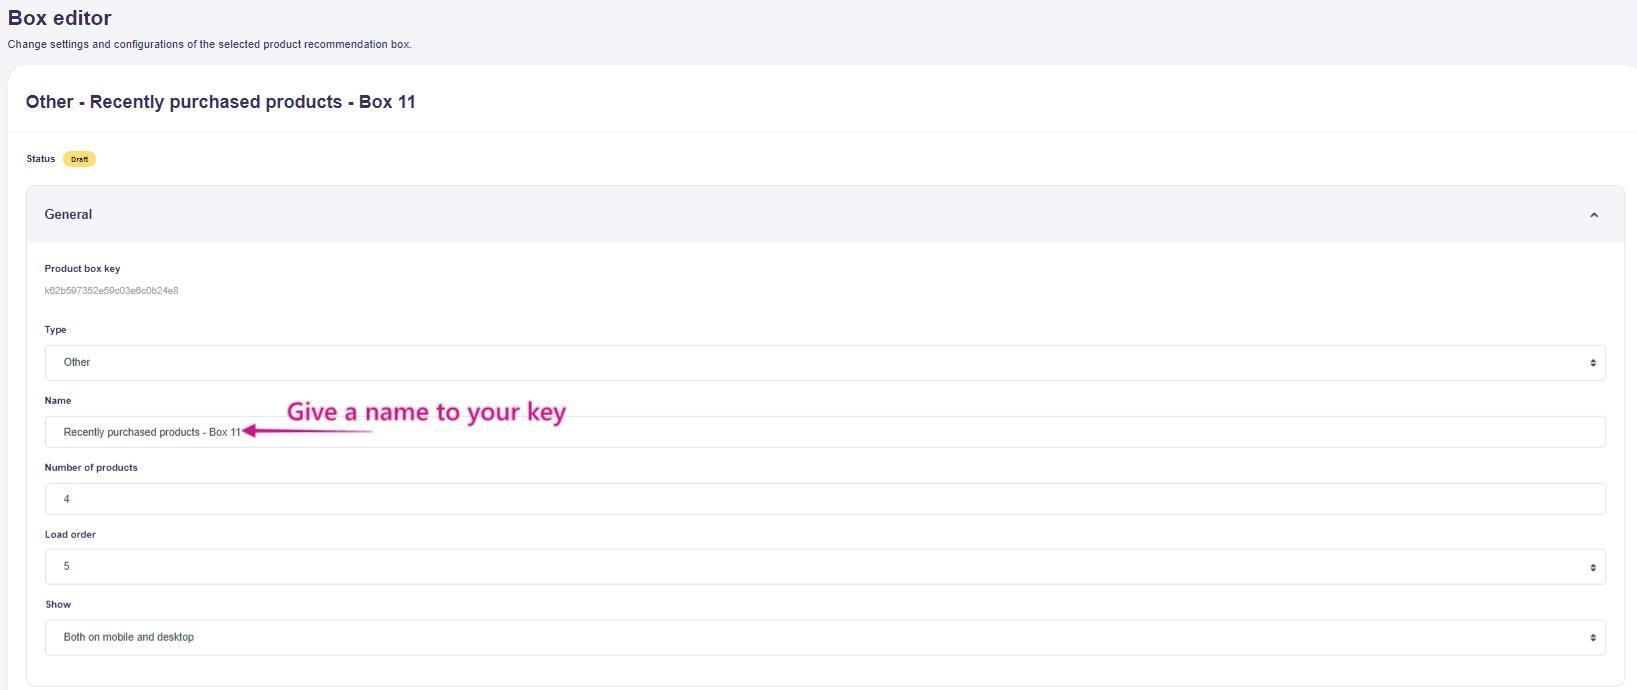
Task: Click the Type field's up-down arrow icon
Action: click(x=1593, y=363)
